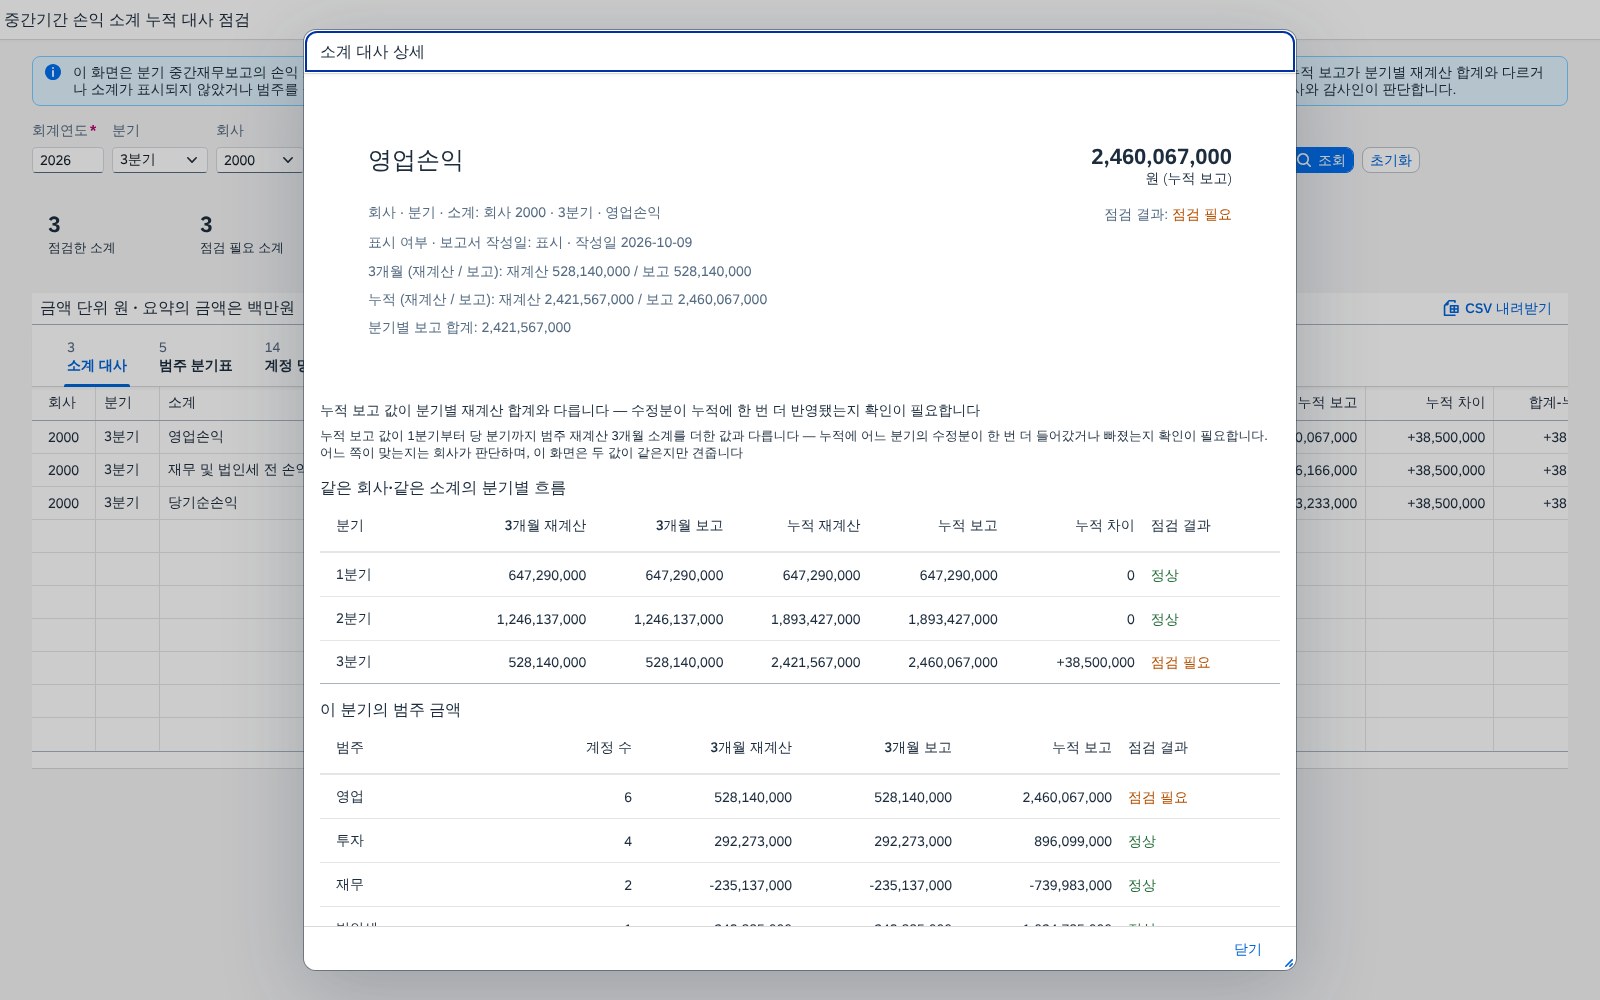Click the 이 분기의 범주 금액 heading
This screenshot has width=1600, height=1000.
pos(390,710)
